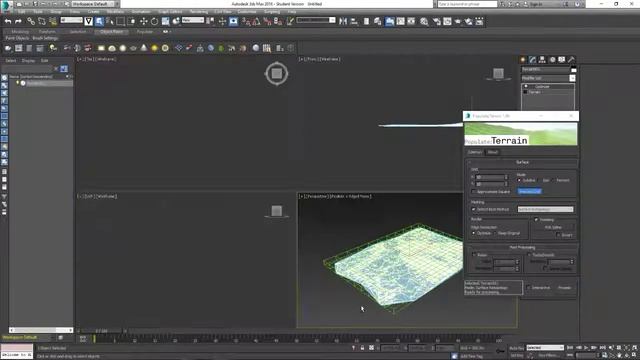The height and width of the screenshot is (360, 640).
Task: Select the Optimize edge intersection option
Action: click(474, 233)
